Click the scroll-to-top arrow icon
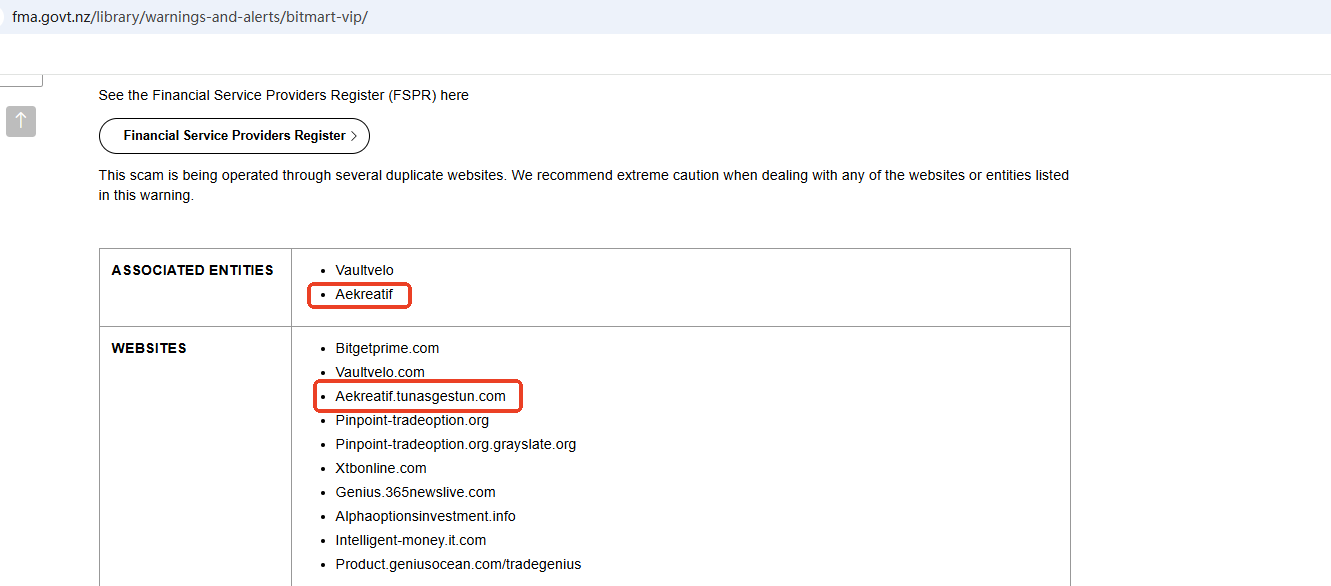 coord(21,122)
